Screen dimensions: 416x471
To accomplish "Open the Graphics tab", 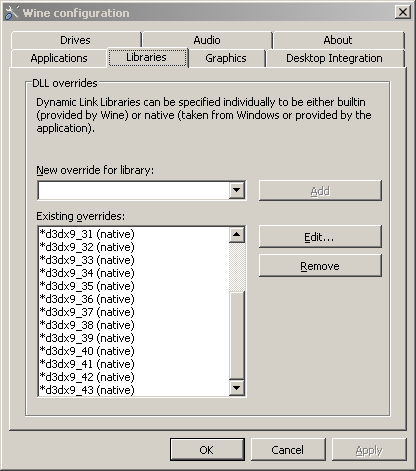I will click(x=226, y=58).
